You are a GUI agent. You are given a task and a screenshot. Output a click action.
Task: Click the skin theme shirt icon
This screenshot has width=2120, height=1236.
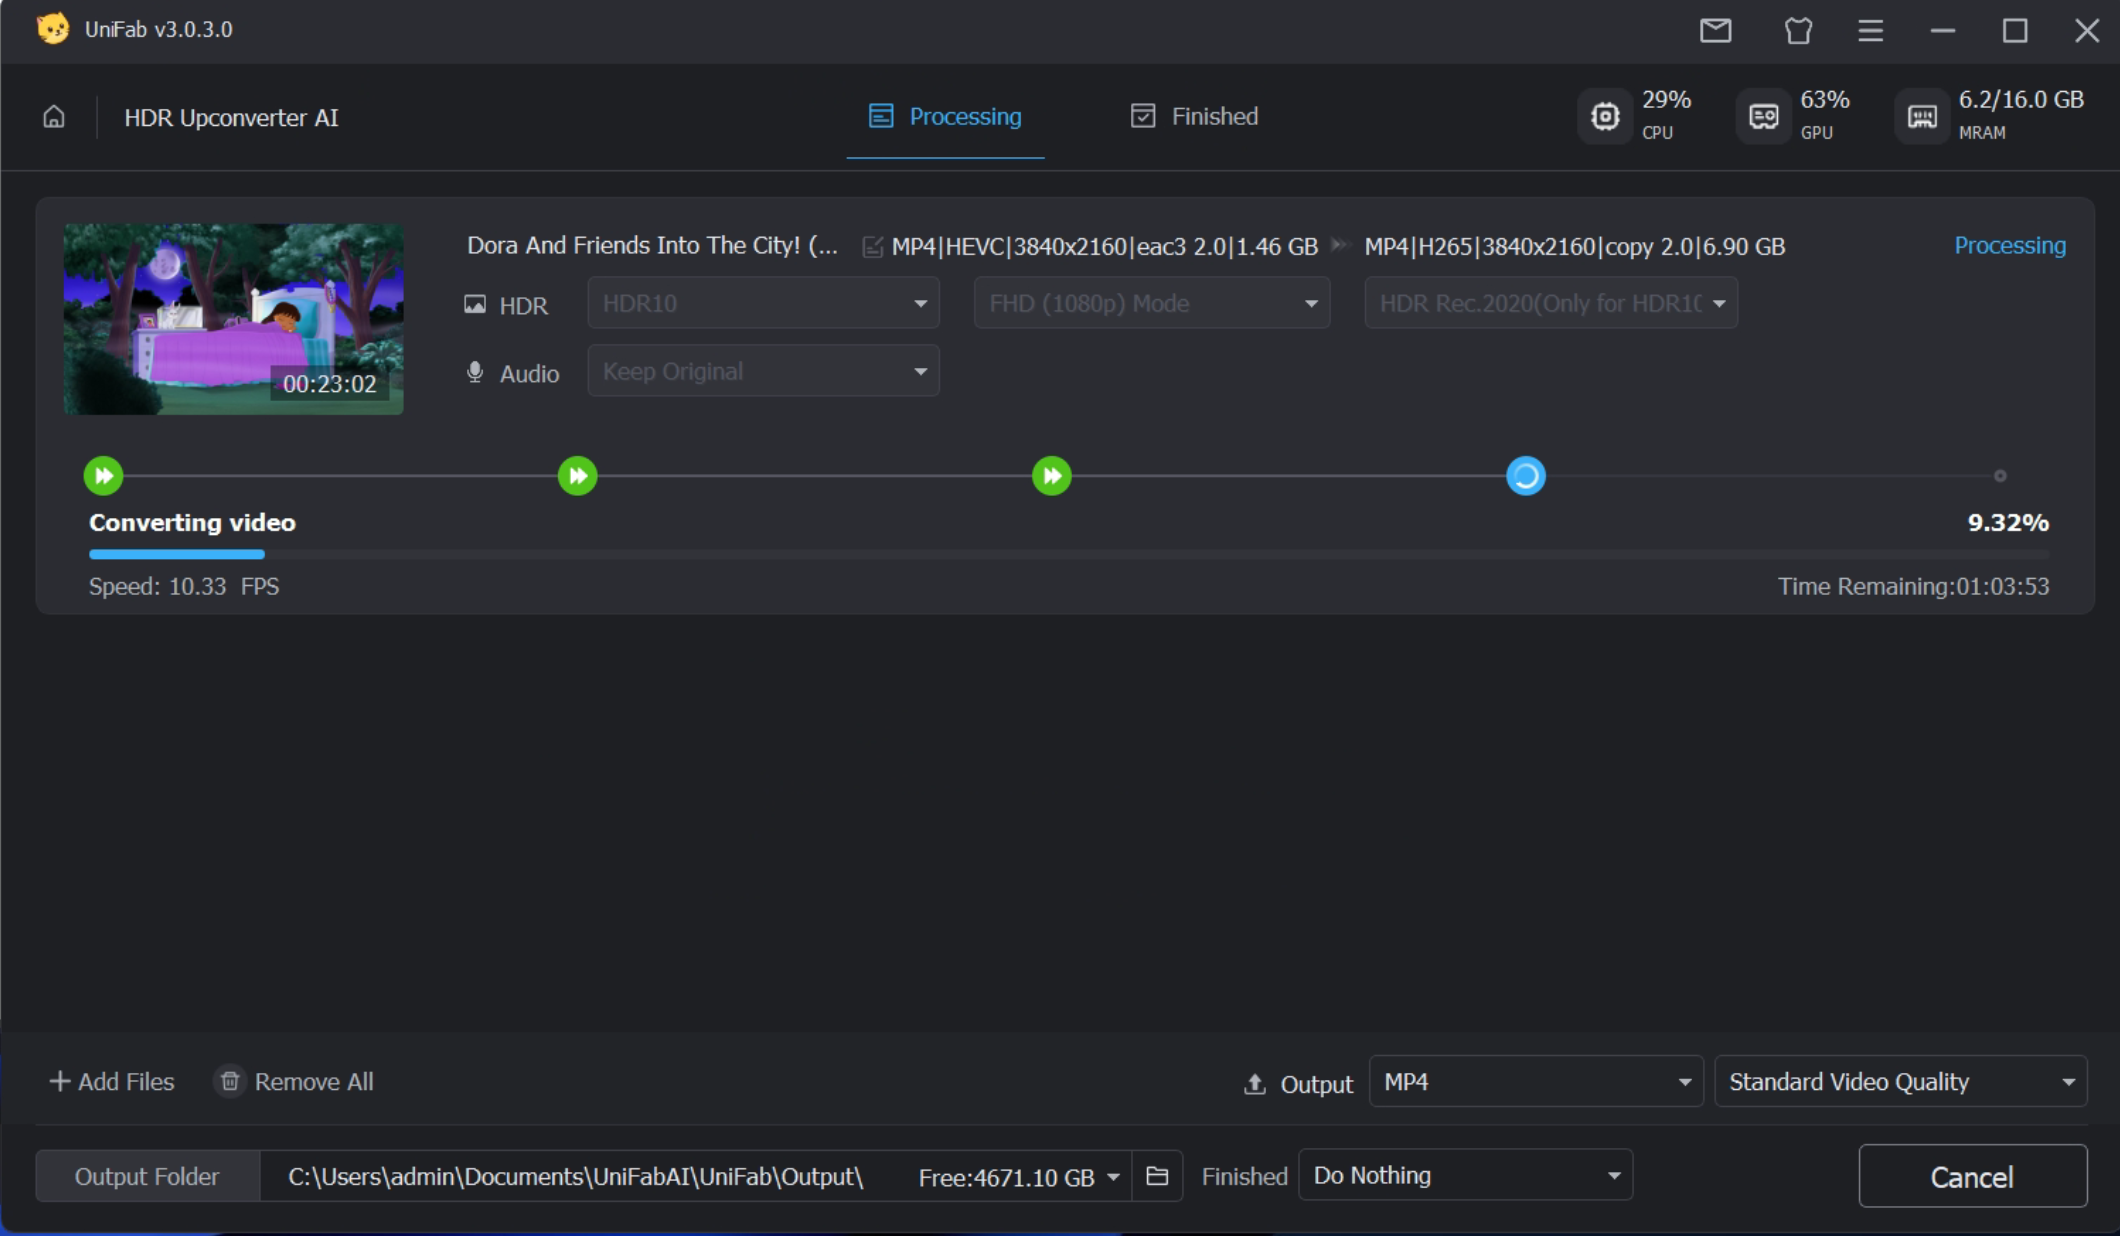click(x=1798, y=30)
